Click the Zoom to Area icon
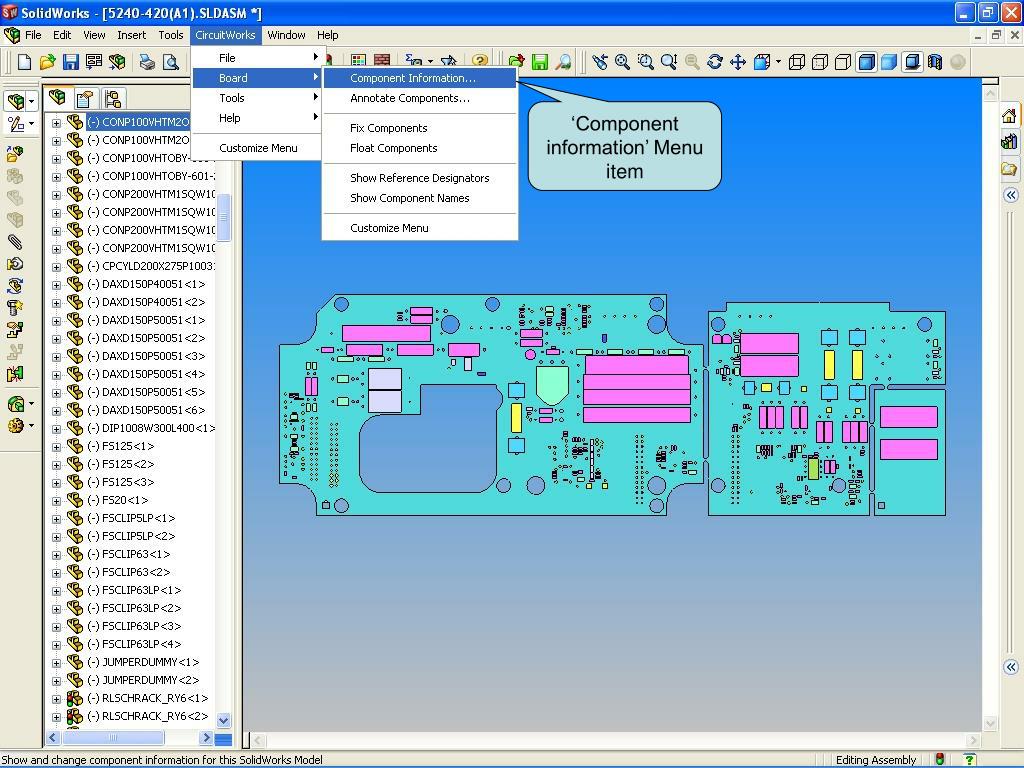The width and height of the screenshot is (1024, 768). [x=646, y=62]
